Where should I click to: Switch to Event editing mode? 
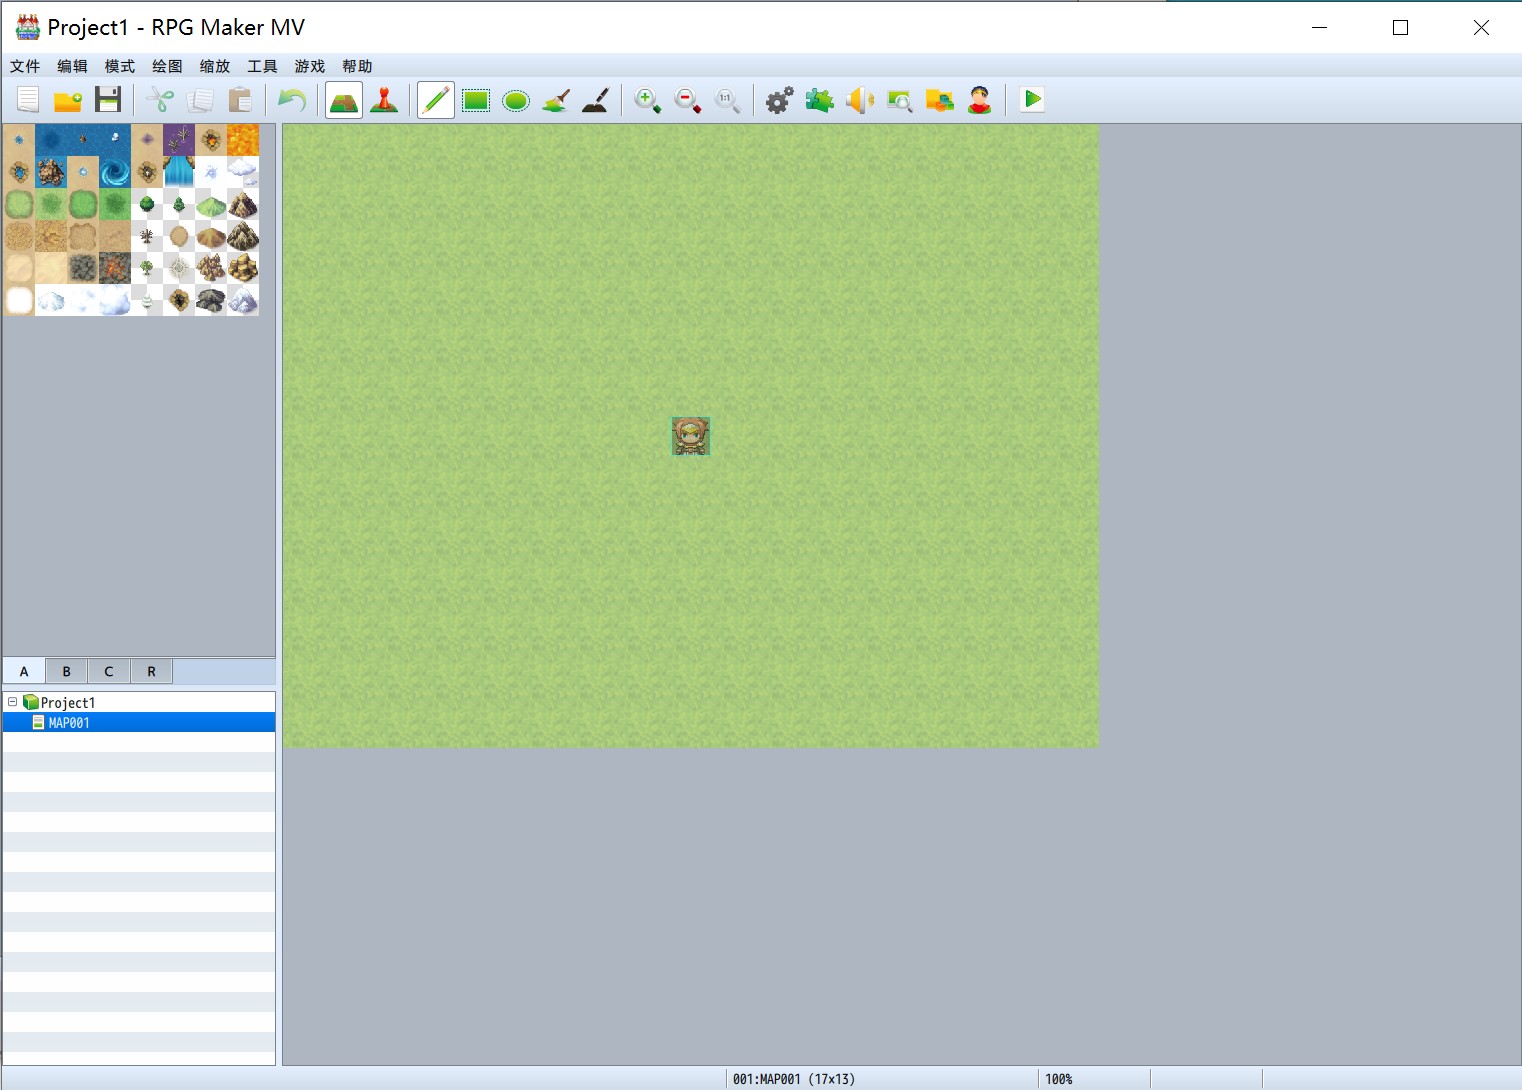pyautogui.click(x=384, y=100)
